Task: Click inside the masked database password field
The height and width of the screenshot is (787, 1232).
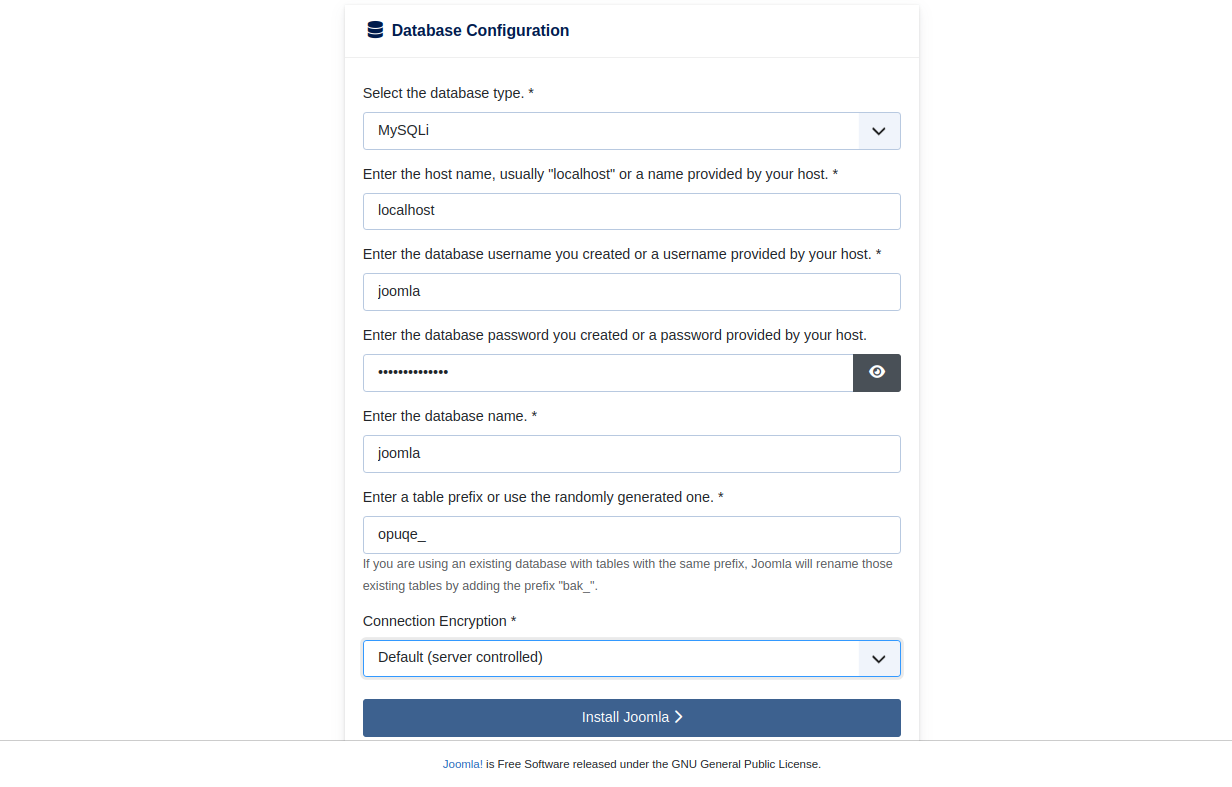Action: [607, 373]
